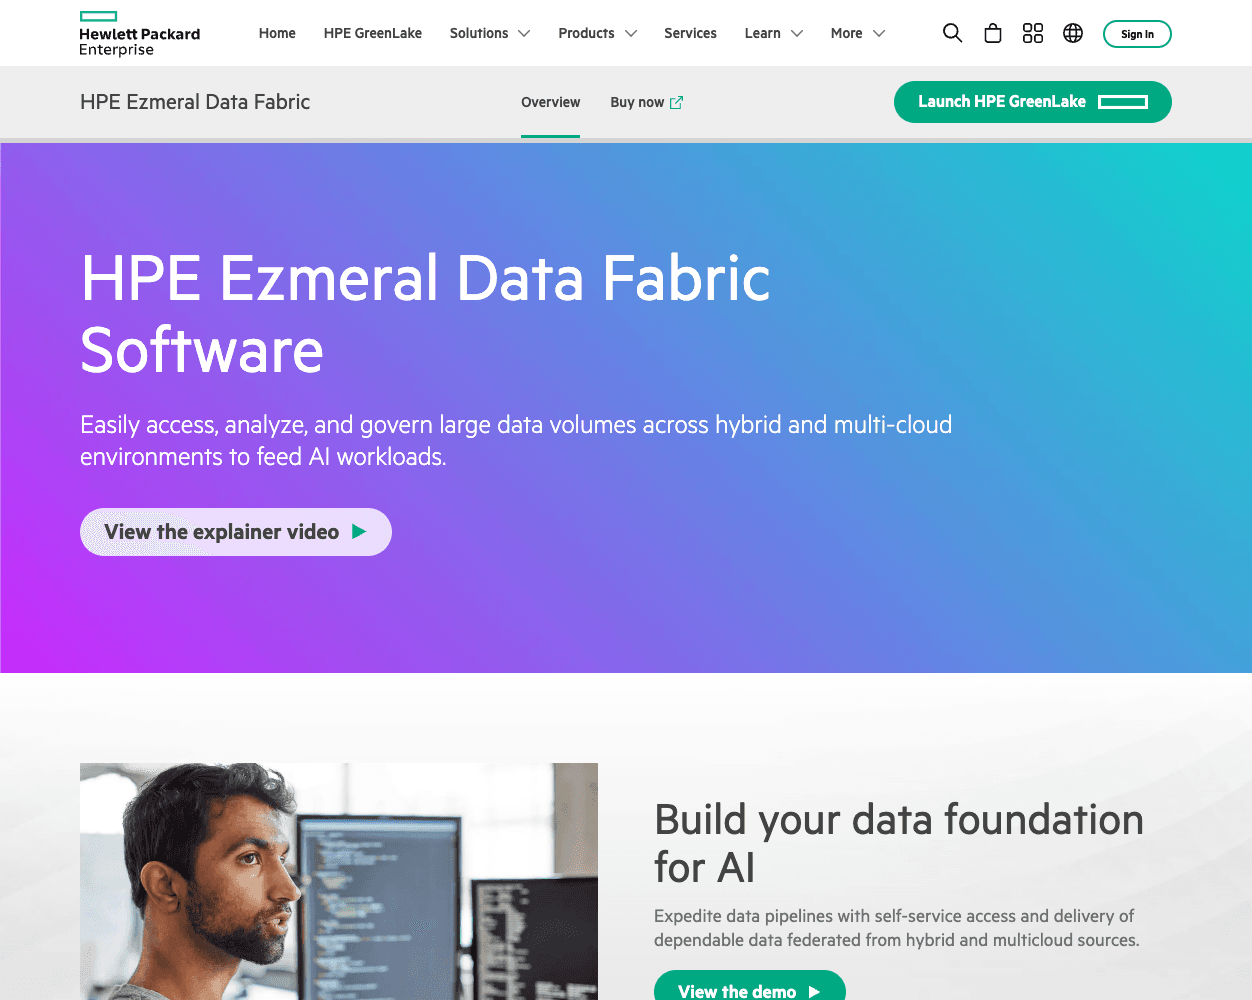Click the HPE Ezmeral Data Fabric title

(195, 102)
